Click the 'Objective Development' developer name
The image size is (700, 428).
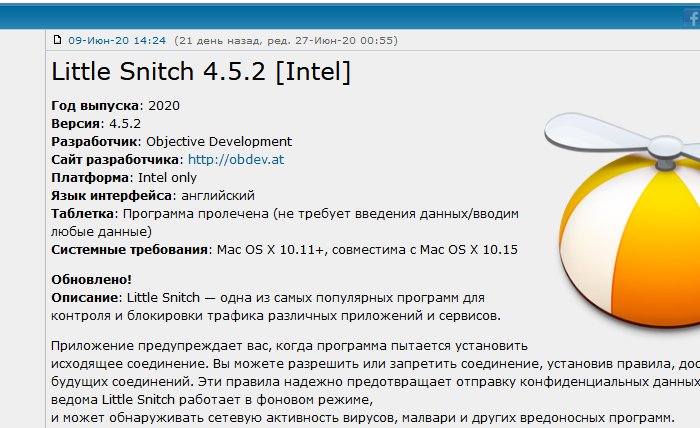click(x=219, y=141)
